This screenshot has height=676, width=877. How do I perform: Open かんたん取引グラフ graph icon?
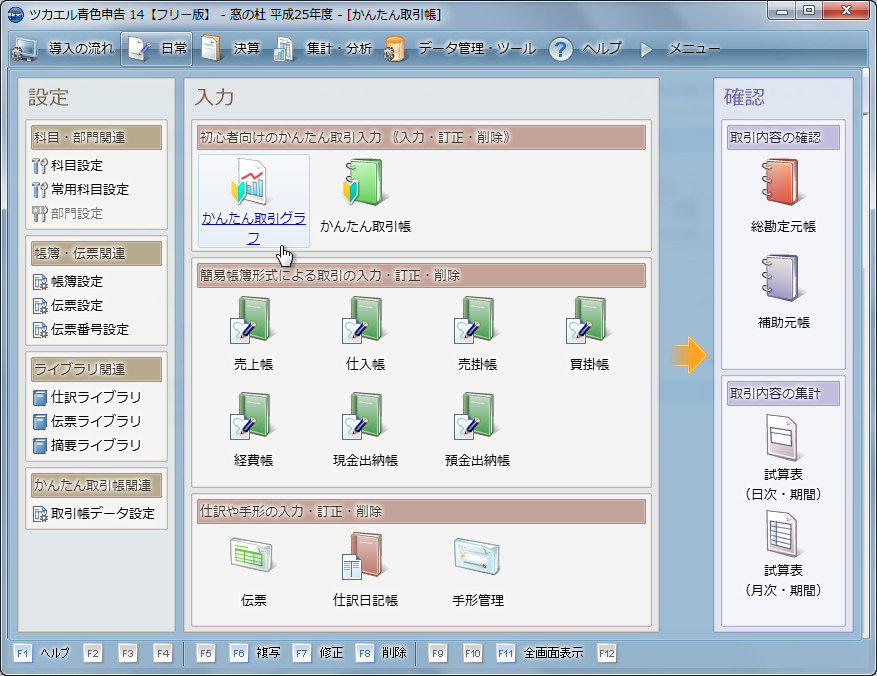click(250, 182)
